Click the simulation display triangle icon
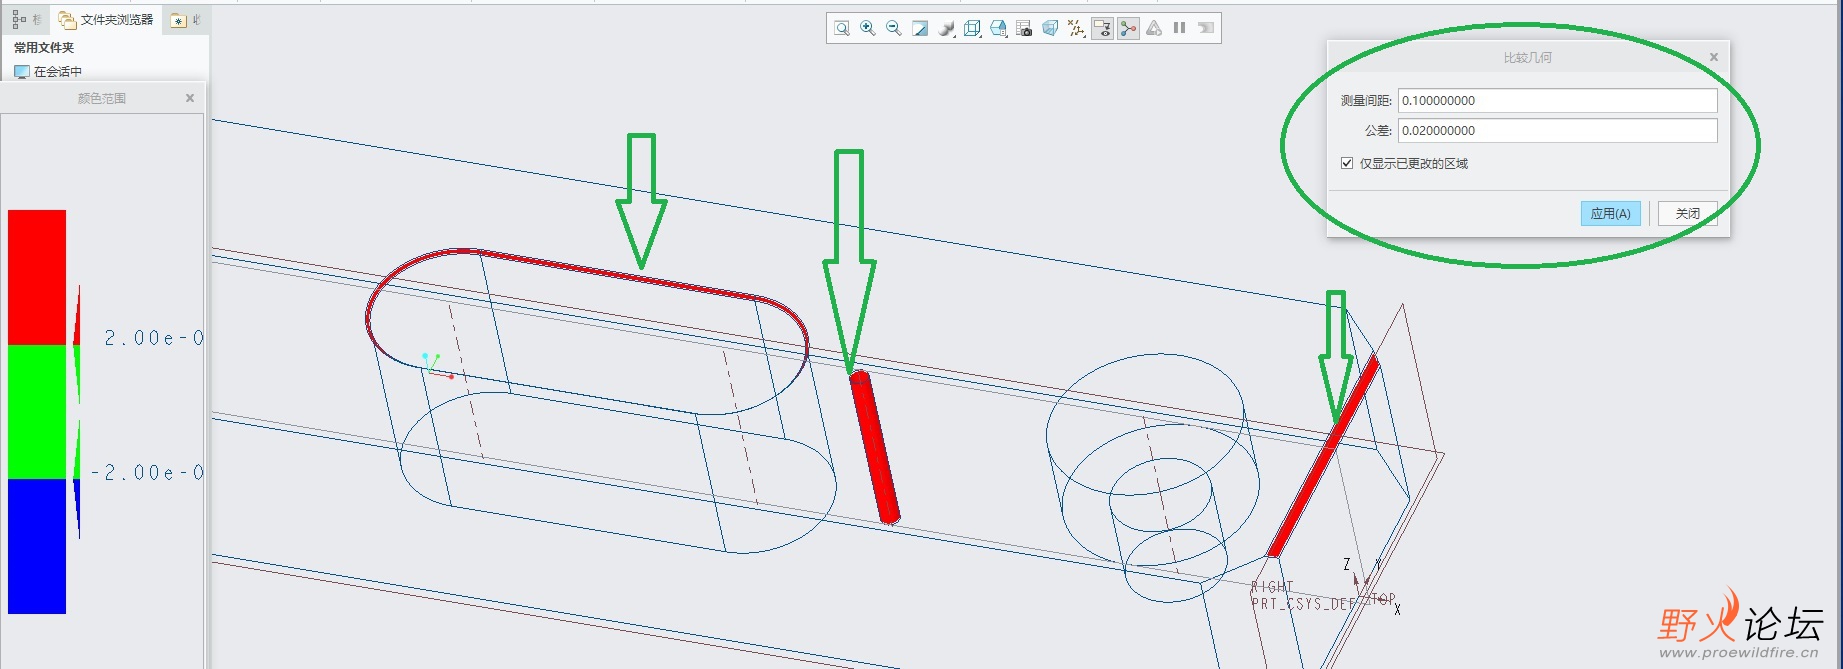This screenshot has width=1843, height=669. coord(1154,28)
